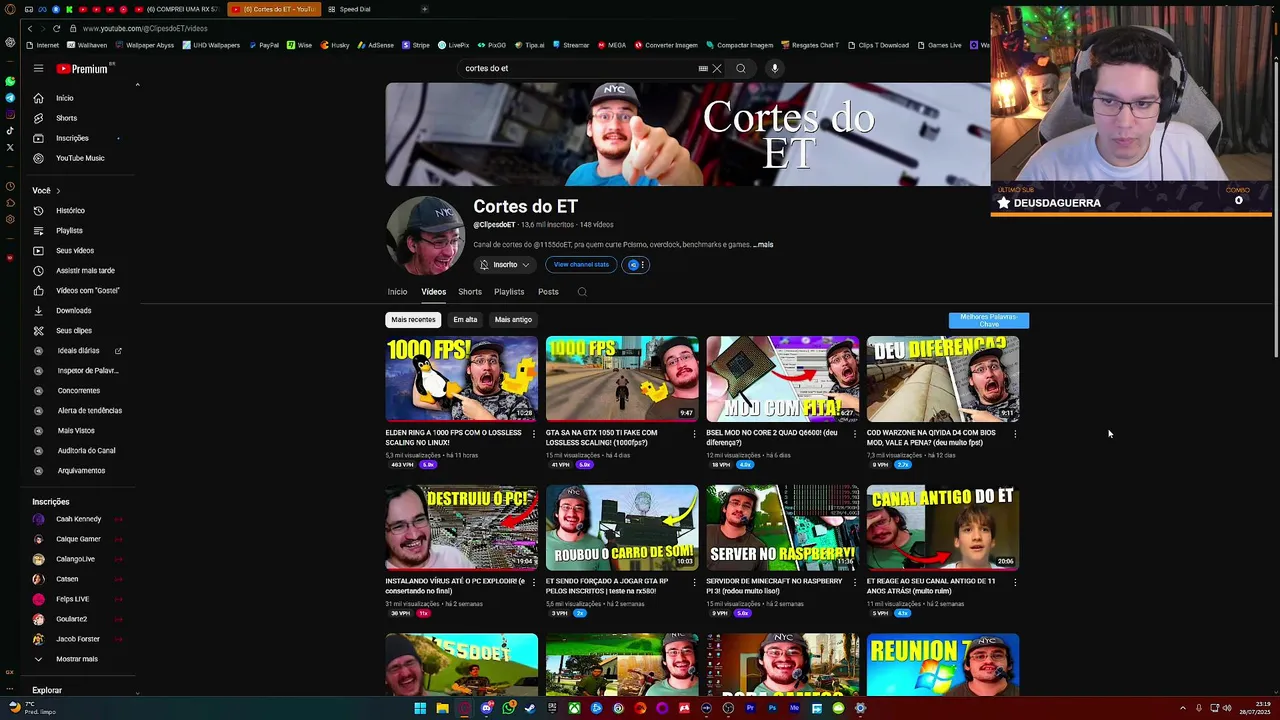Open 'Canal antigo do ET' video thumbnail
The height and width of the screenshot is (720, 1280).
(x=943, y=527)
